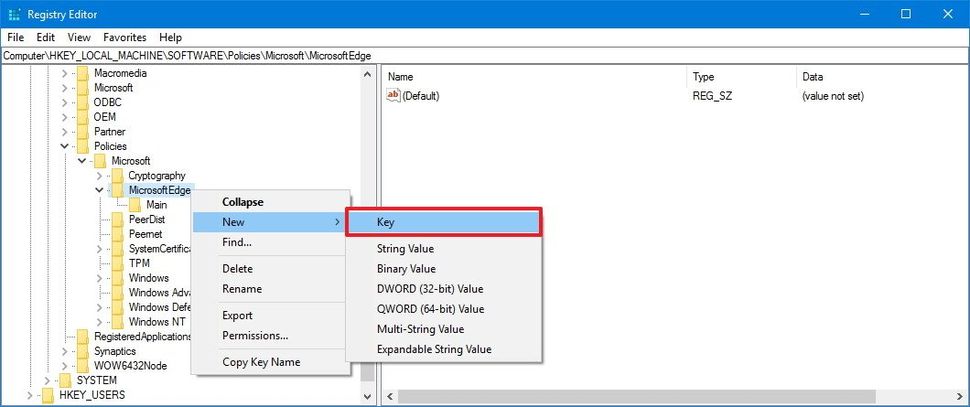Expand the ODBC key chevron

click(65, 102)
